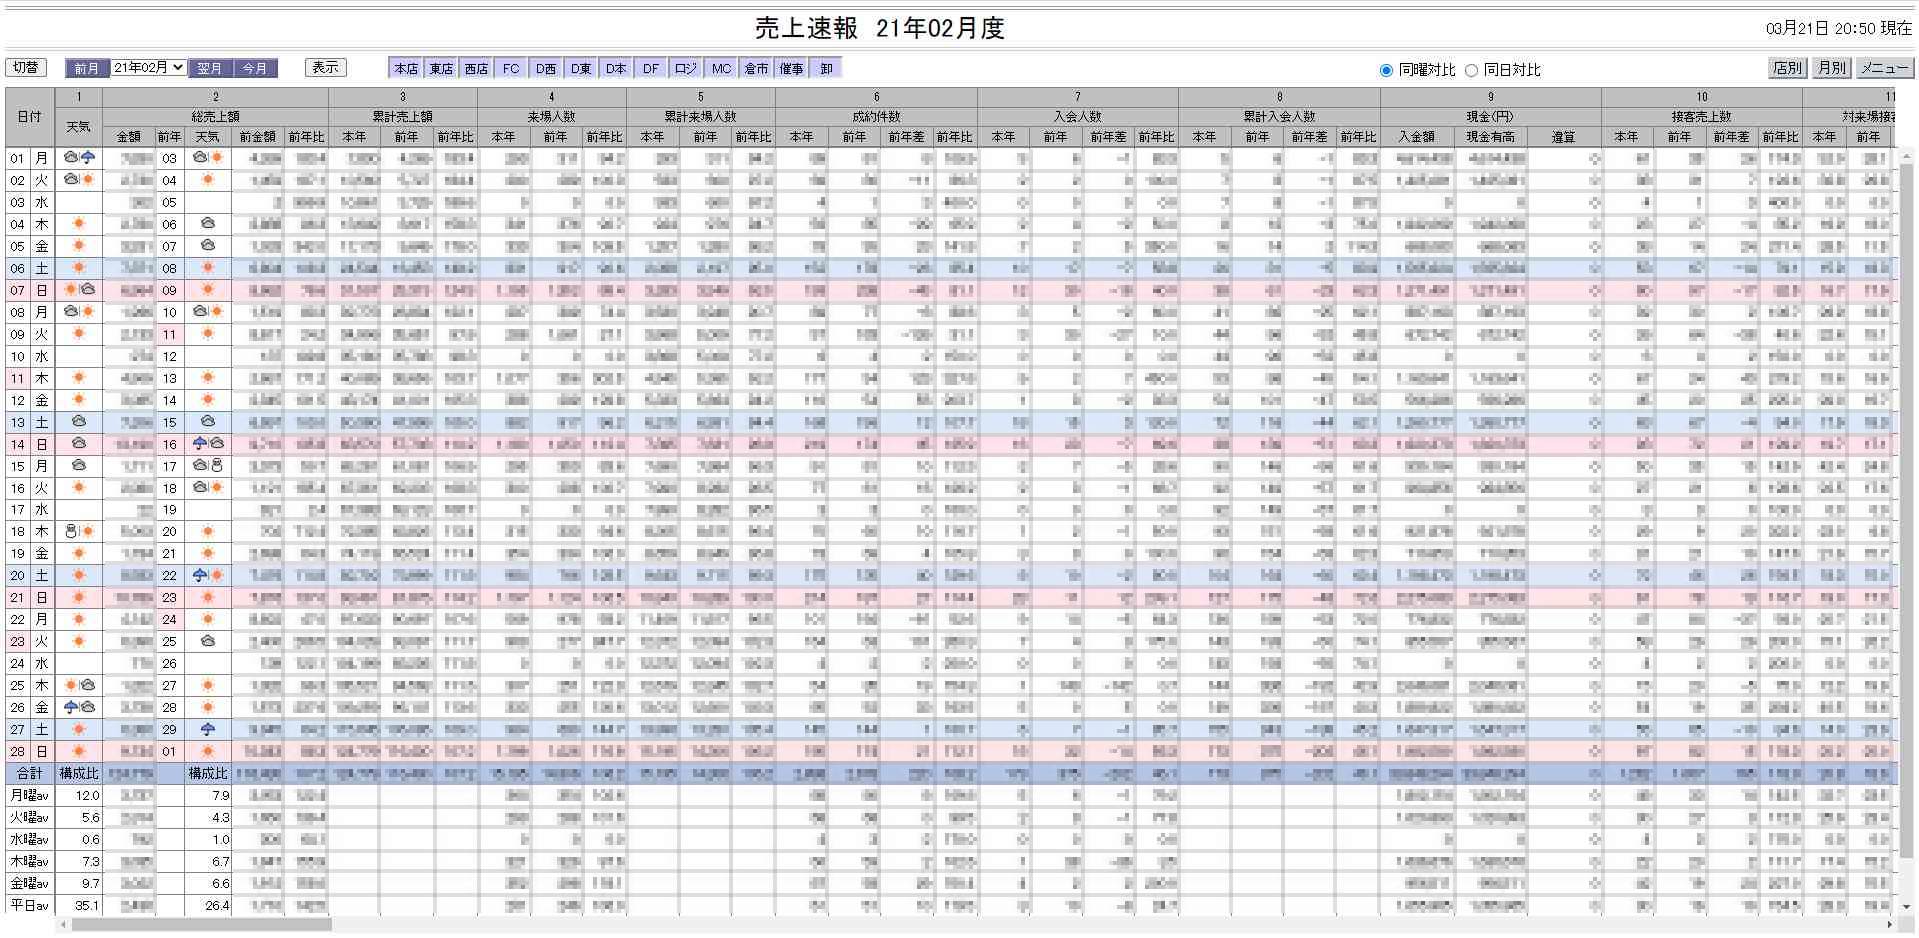The width and height of the screenshot is (1919, 938).
Task: Click the 現金(円) column group header
Action: [x=1491, y=116]
